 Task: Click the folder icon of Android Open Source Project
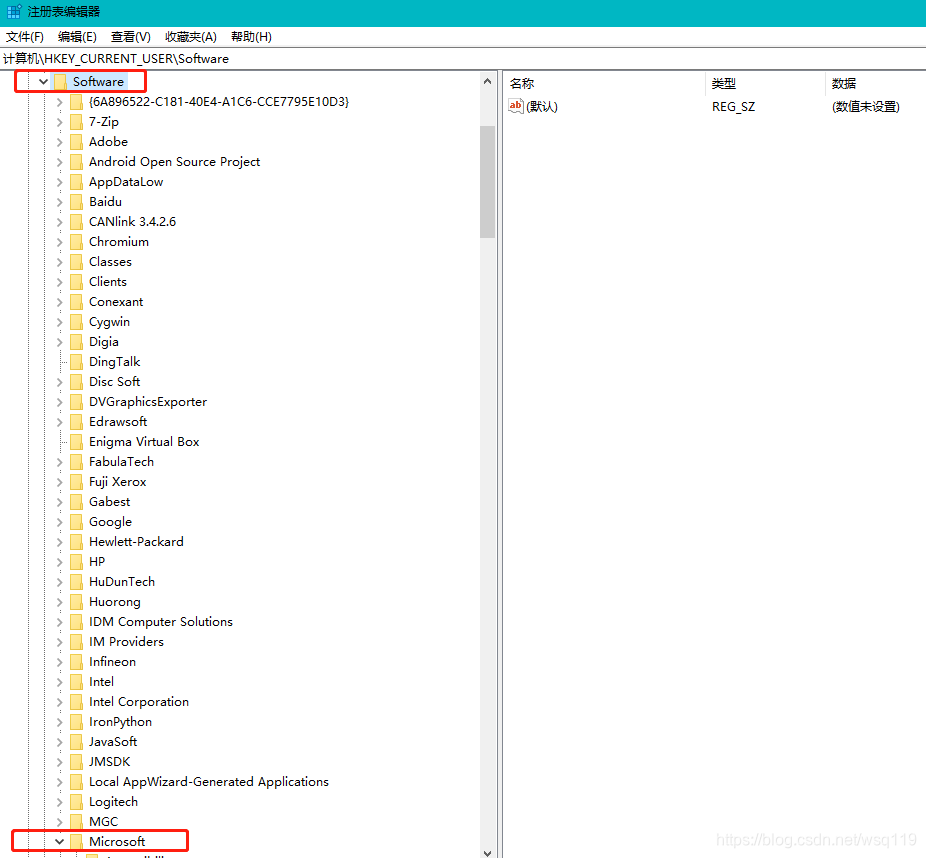[76, 162]
